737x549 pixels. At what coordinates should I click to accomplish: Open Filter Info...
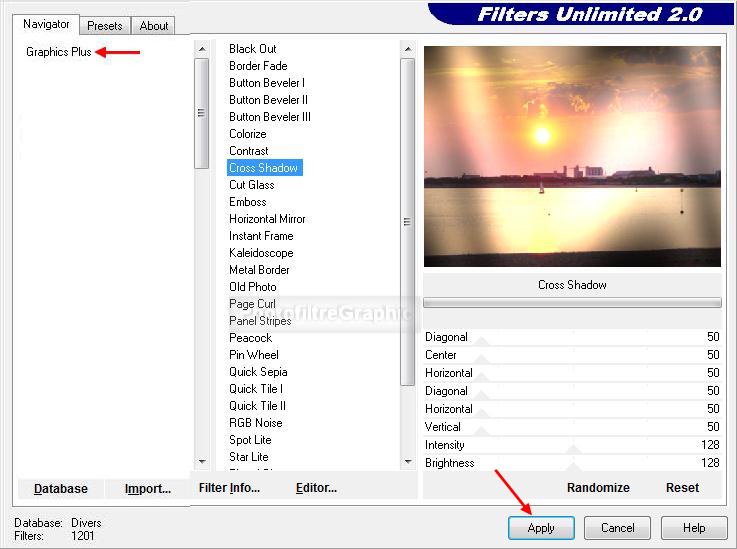click(x=229, y=488)
